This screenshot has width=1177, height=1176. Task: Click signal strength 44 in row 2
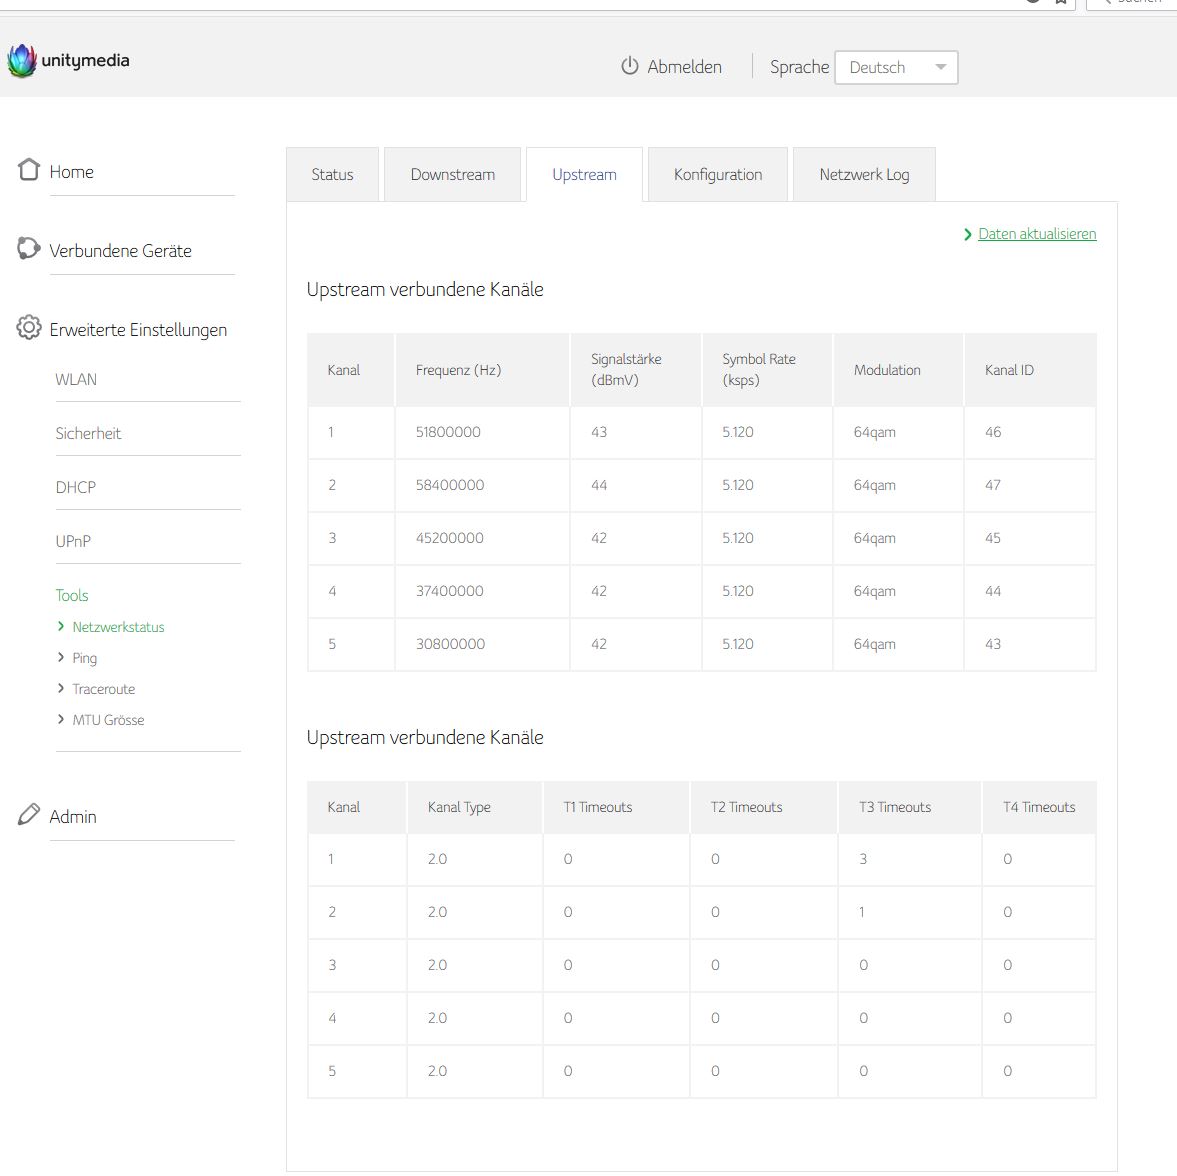tap(598, 486)
